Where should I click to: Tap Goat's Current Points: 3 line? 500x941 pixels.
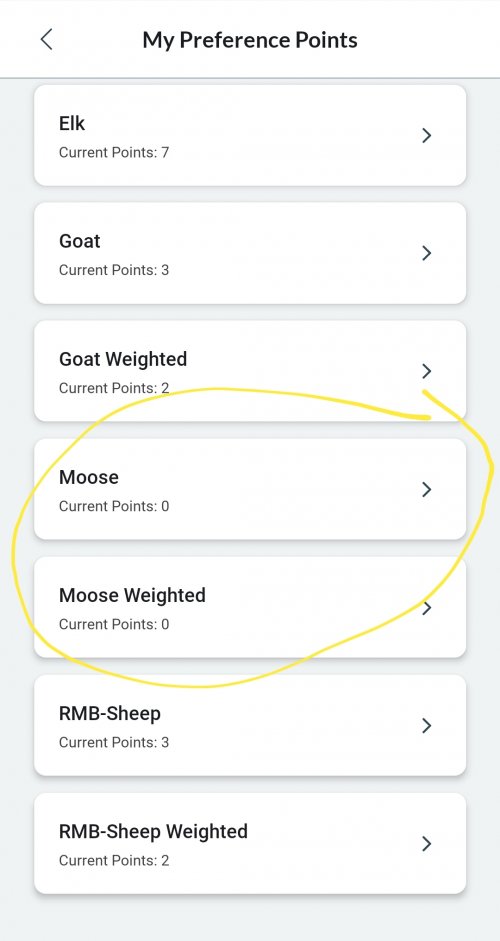coord(114,270)
